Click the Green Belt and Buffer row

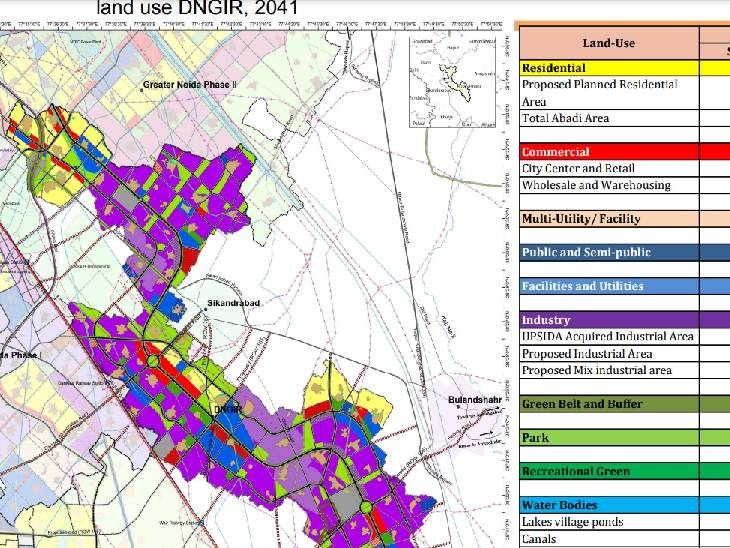point(608,404)
